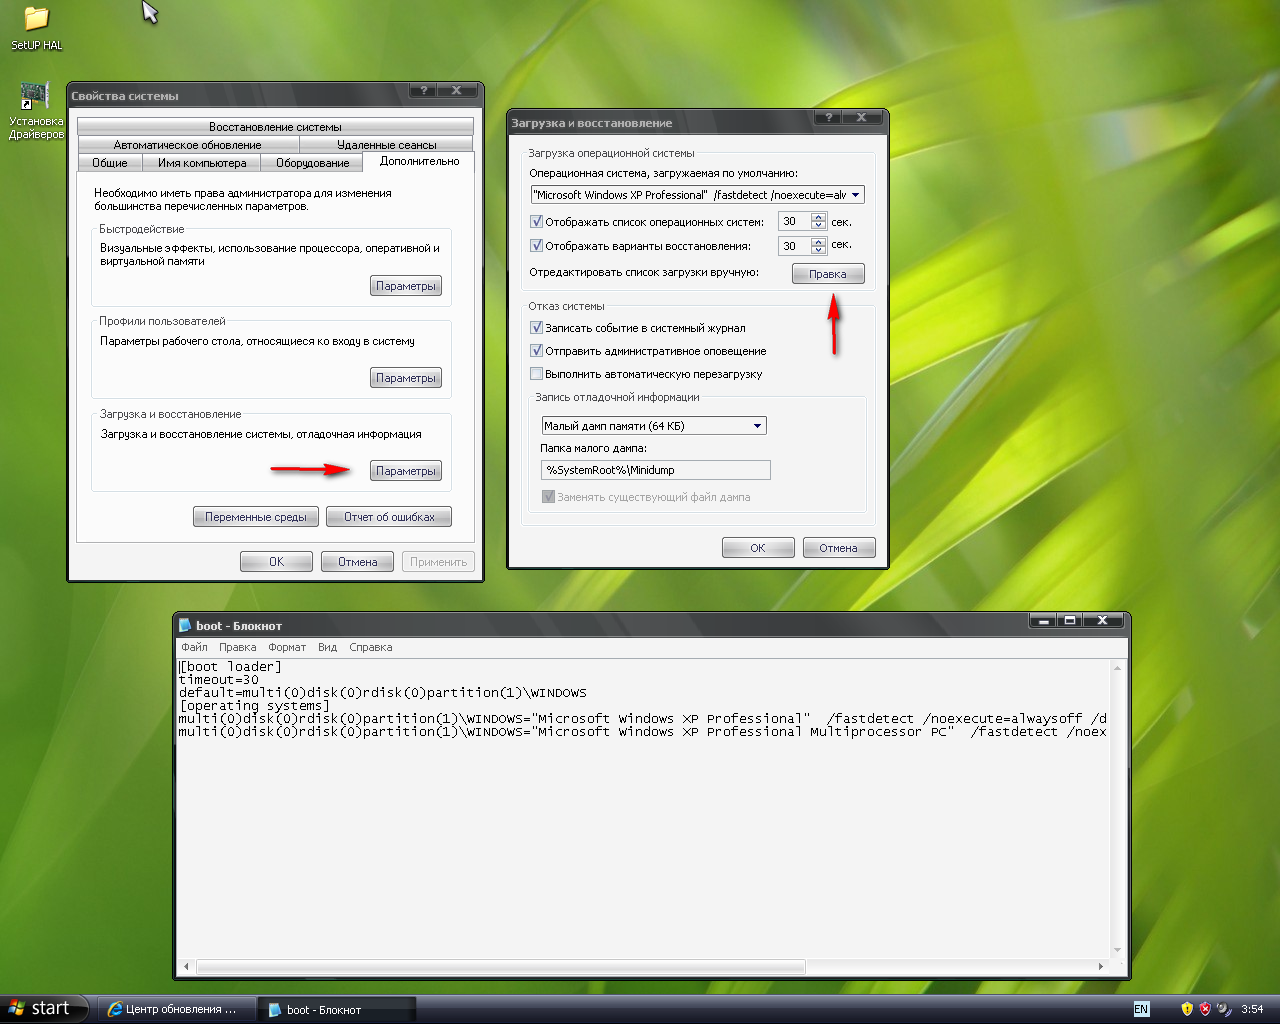1280x1024 pixels.
Task: Switch to the Имя компьютера tab
Action: click(202, 163)
